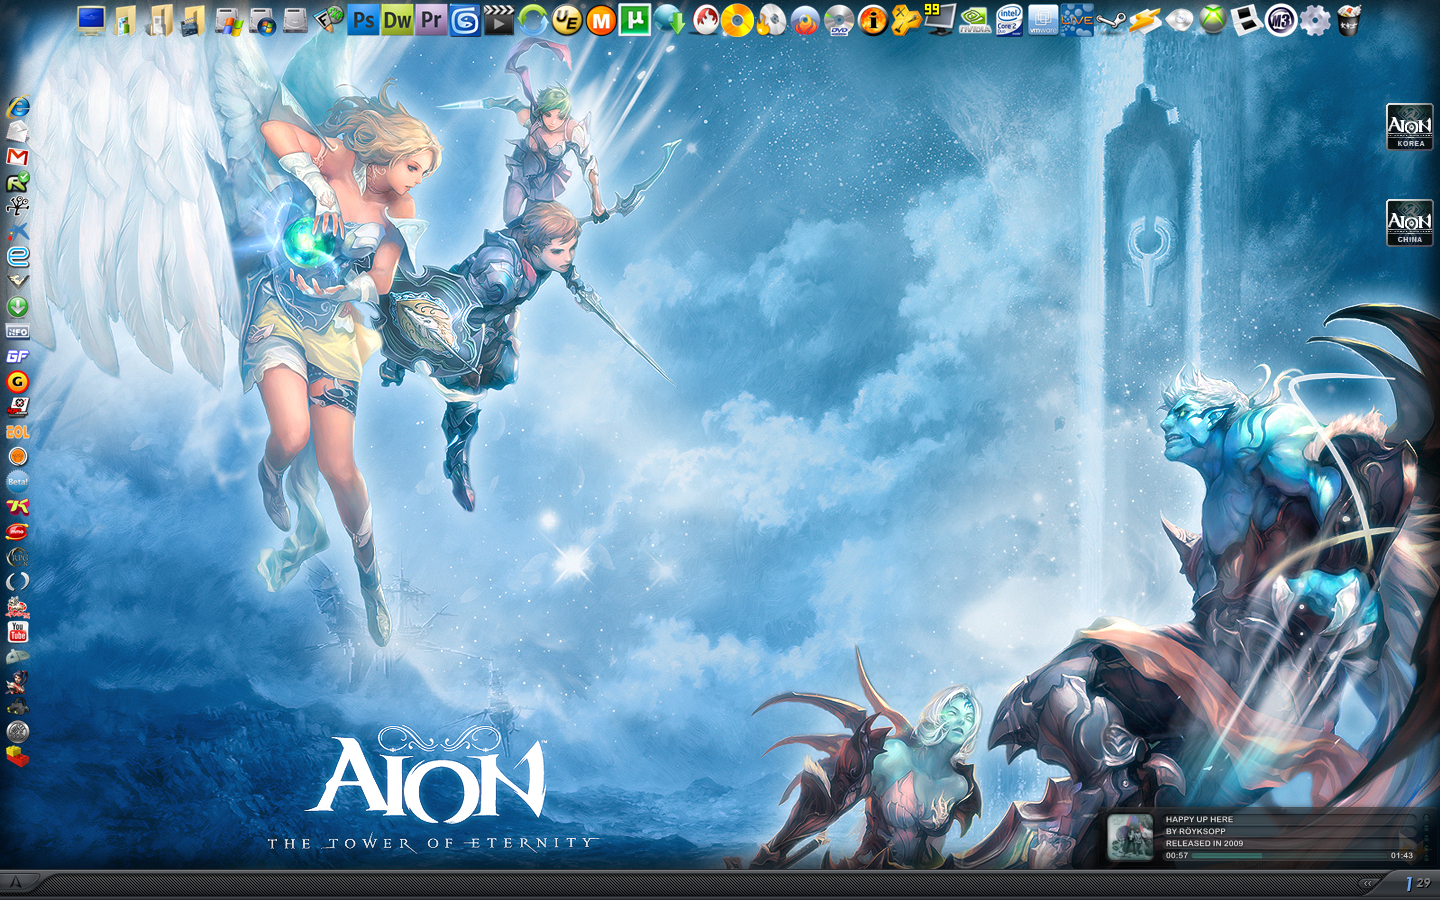1440x900 pixels.
Task: Open the NFO icon in left sidebar
Action: (x=18, y=332)
